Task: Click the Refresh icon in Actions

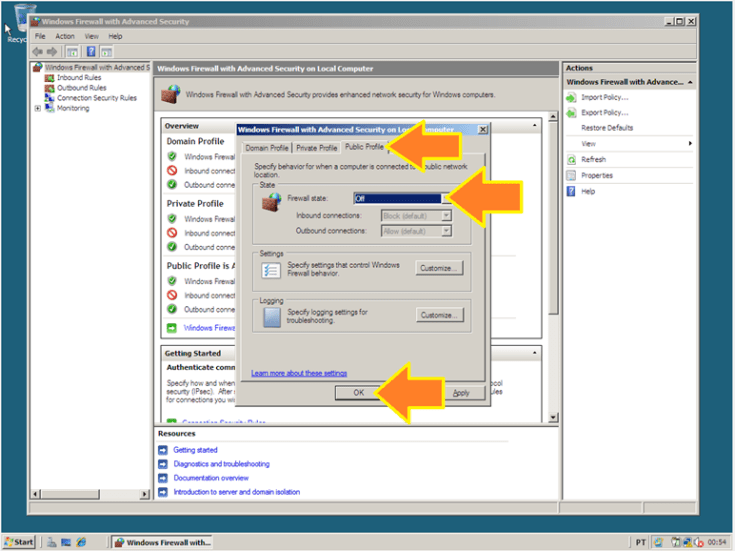Action: (571, 159)
